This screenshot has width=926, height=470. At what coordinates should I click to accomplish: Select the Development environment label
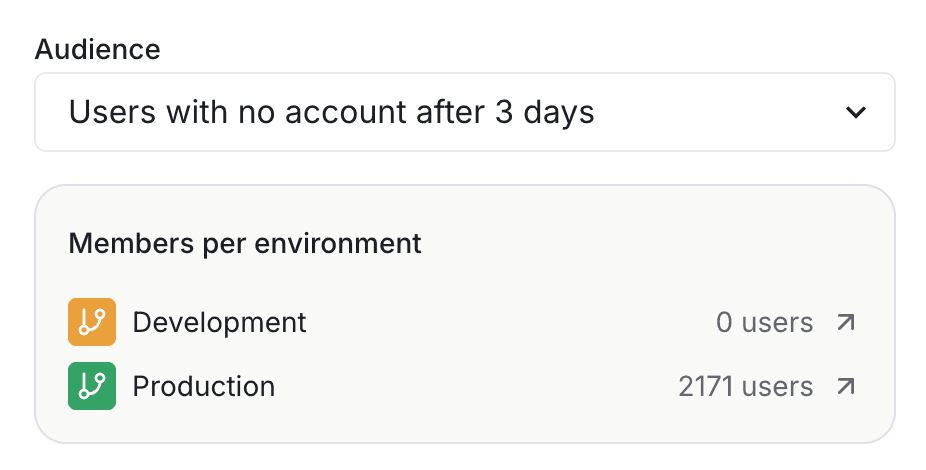(219, 323)
